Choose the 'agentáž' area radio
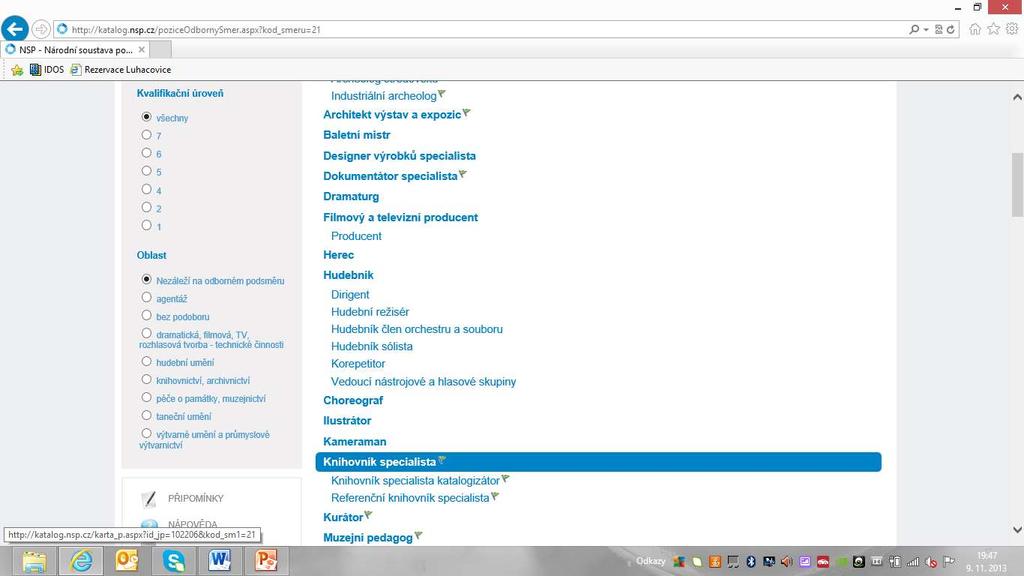 [146, 297]
